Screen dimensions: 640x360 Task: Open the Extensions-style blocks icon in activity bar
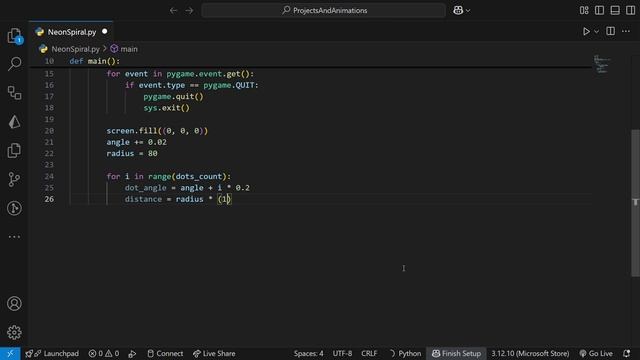(14, 93)
